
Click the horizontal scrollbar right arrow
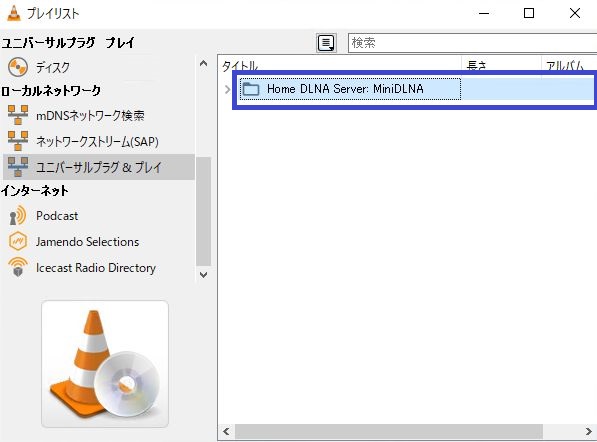[x=589, y=431]
